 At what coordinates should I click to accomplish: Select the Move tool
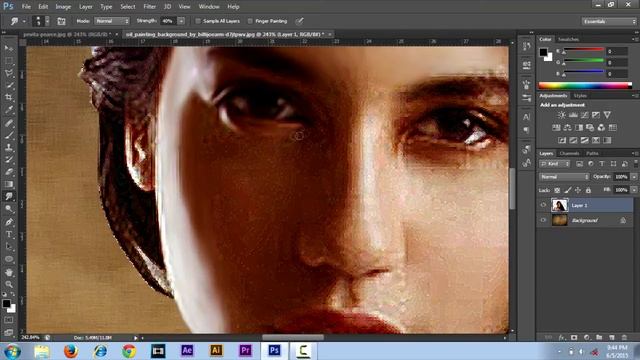[x=9, y=48]
